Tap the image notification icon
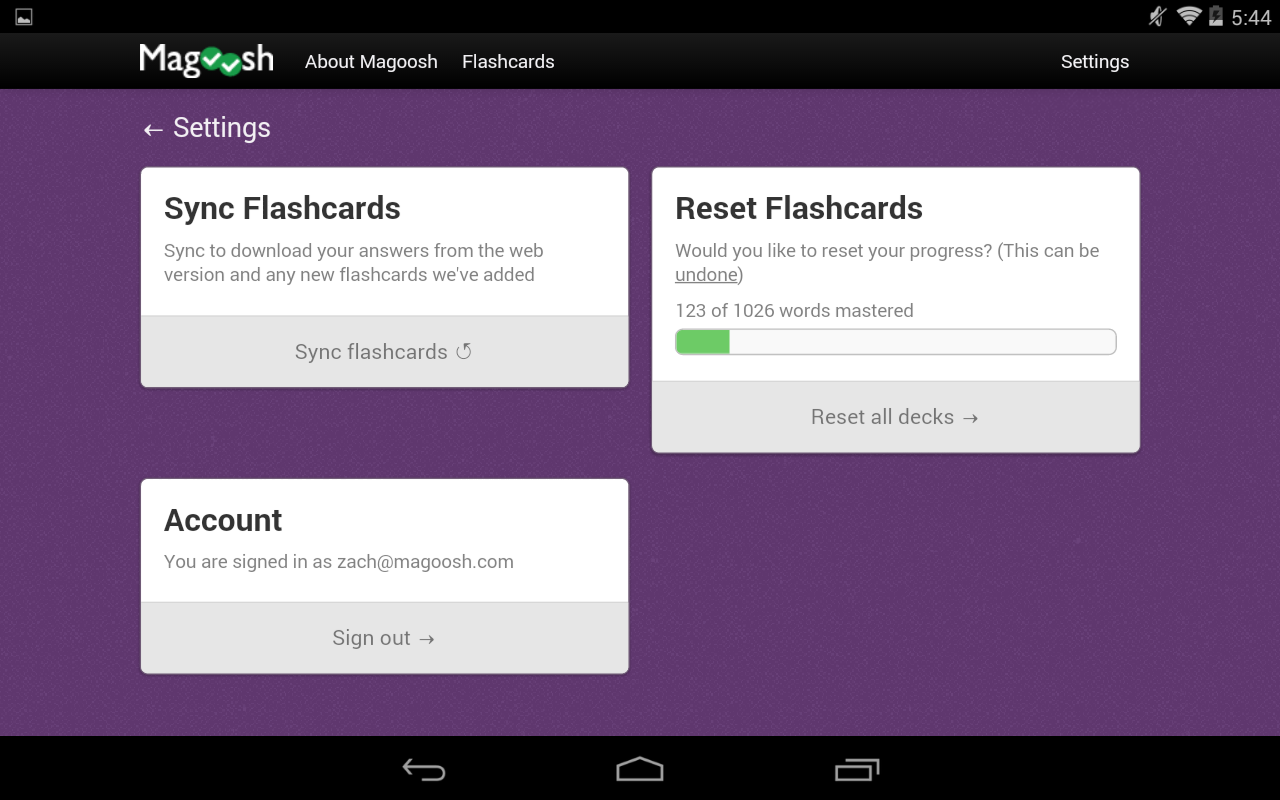This screenshot has height=800, width=1280. pos(24,17)
